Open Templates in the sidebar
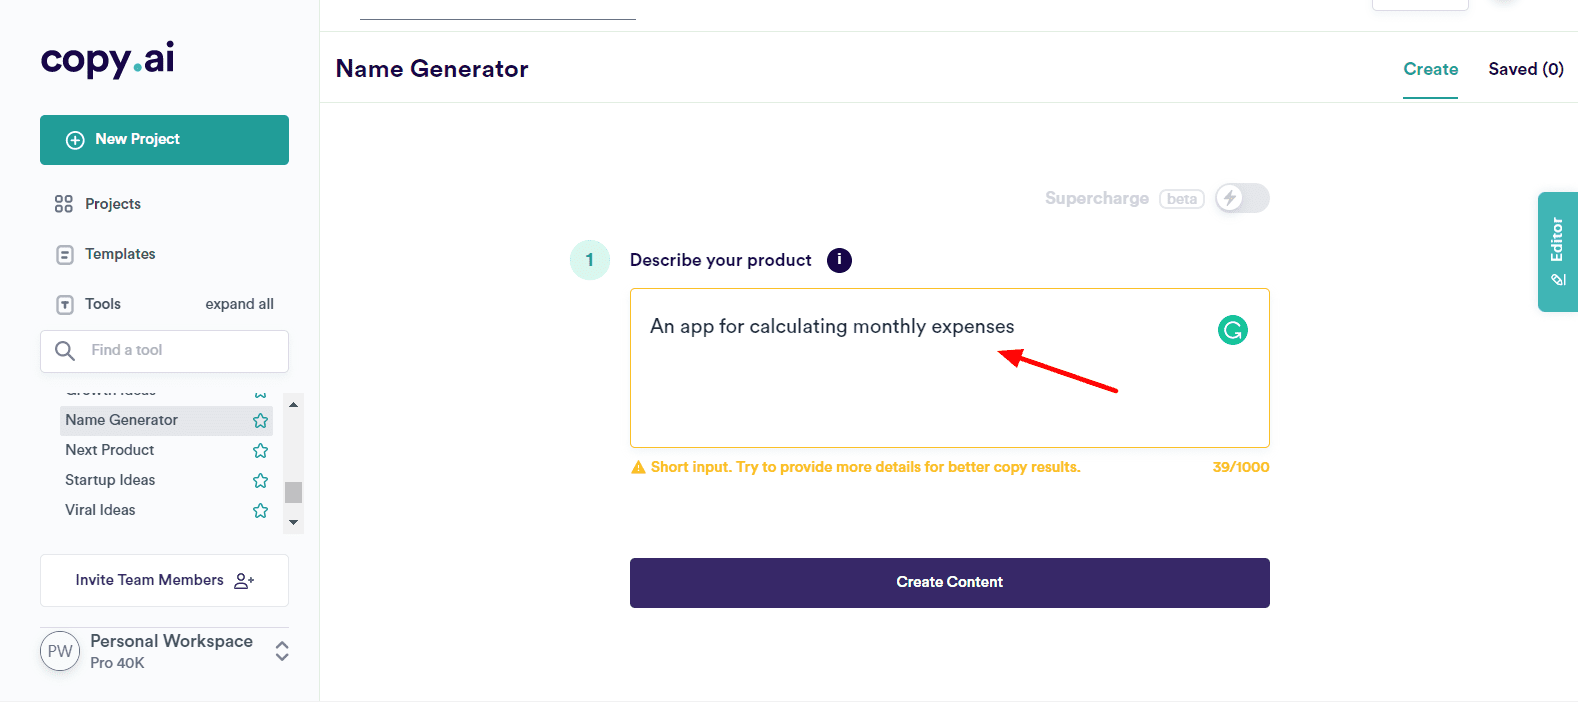The image size is (1578, 702). pos(120,254)
